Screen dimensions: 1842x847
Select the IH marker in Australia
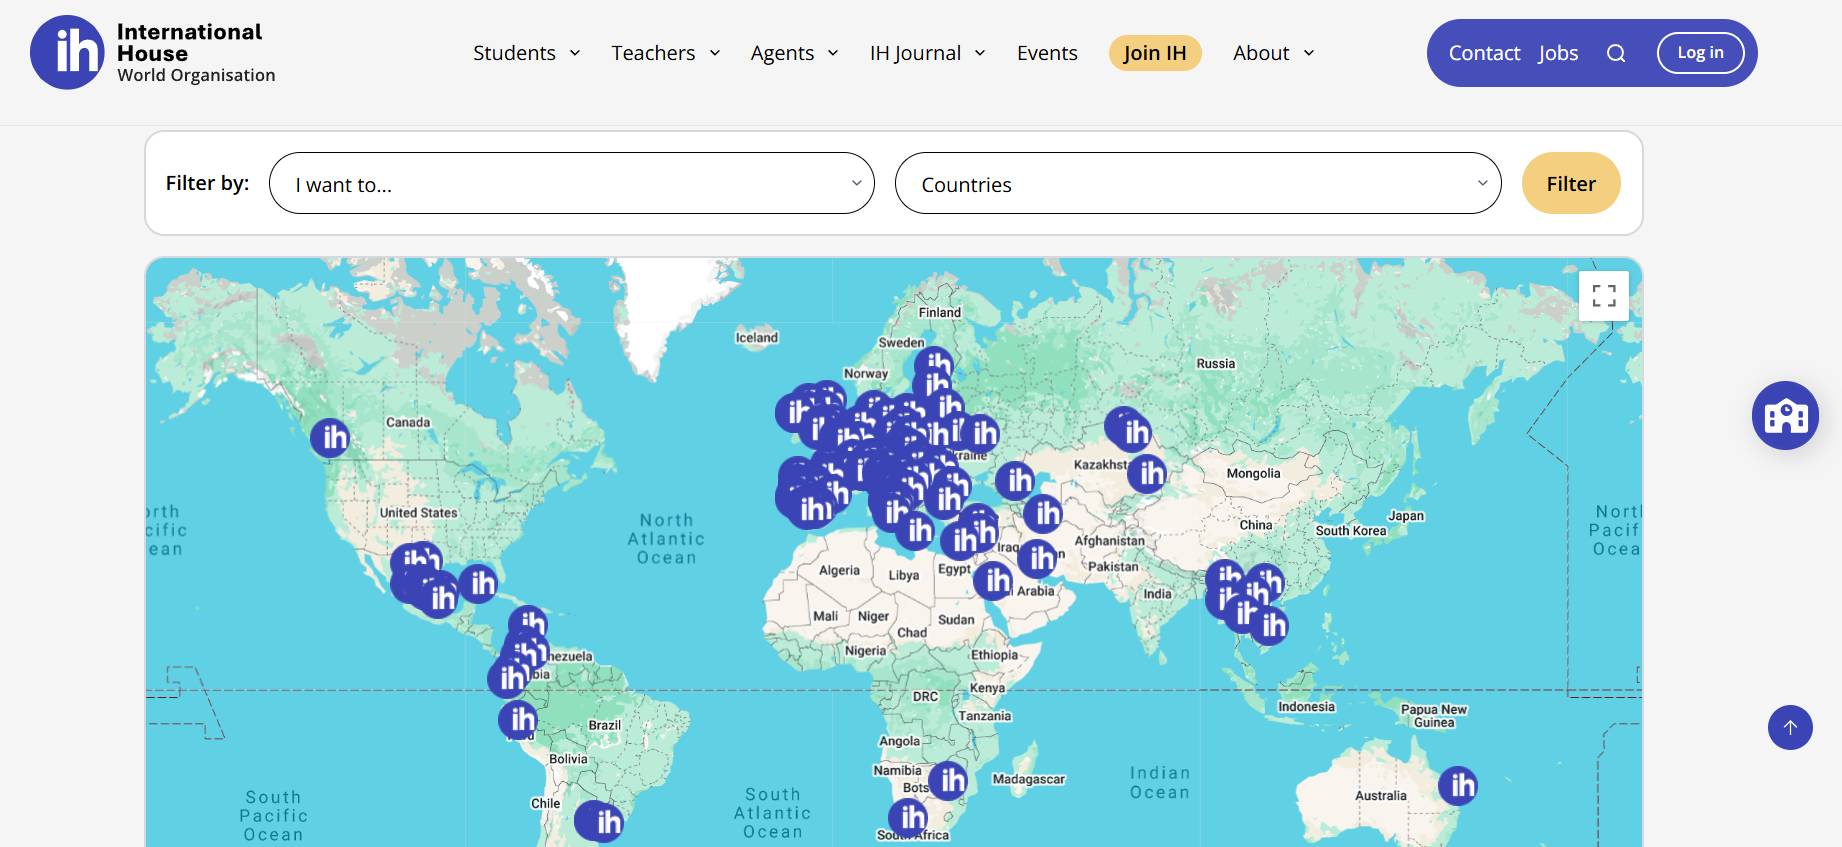point(1458,786)
